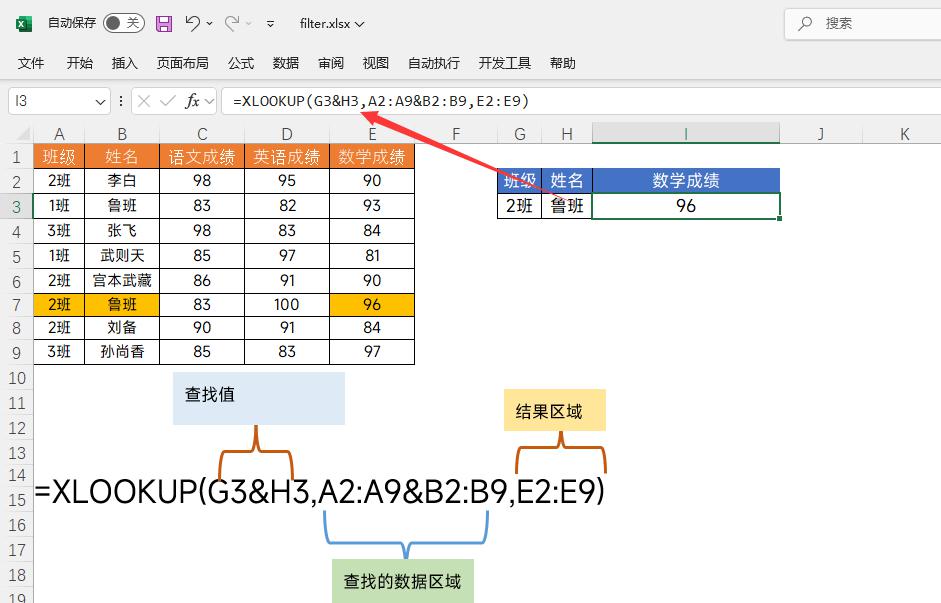This screenshot has height=603, width=941.
Task: Open the 文件 menu
Action: tap(31, 63)
